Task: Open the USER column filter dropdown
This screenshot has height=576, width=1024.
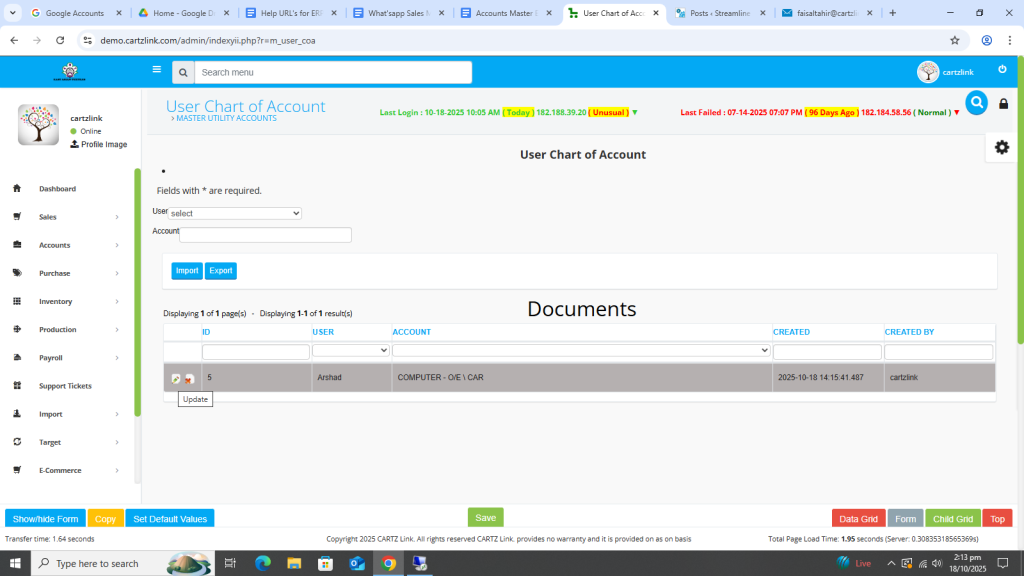Action: [350, 351]
